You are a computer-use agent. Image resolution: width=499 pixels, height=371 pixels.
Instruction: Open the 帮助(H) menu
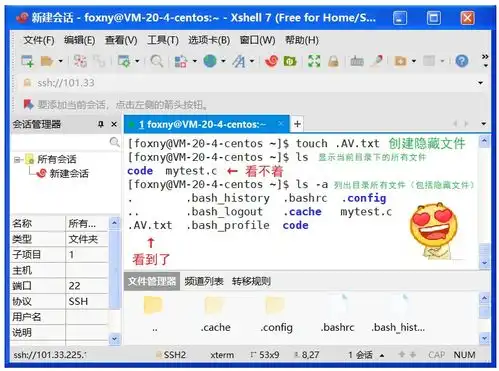pyautogui.click(x=302, y=40)
